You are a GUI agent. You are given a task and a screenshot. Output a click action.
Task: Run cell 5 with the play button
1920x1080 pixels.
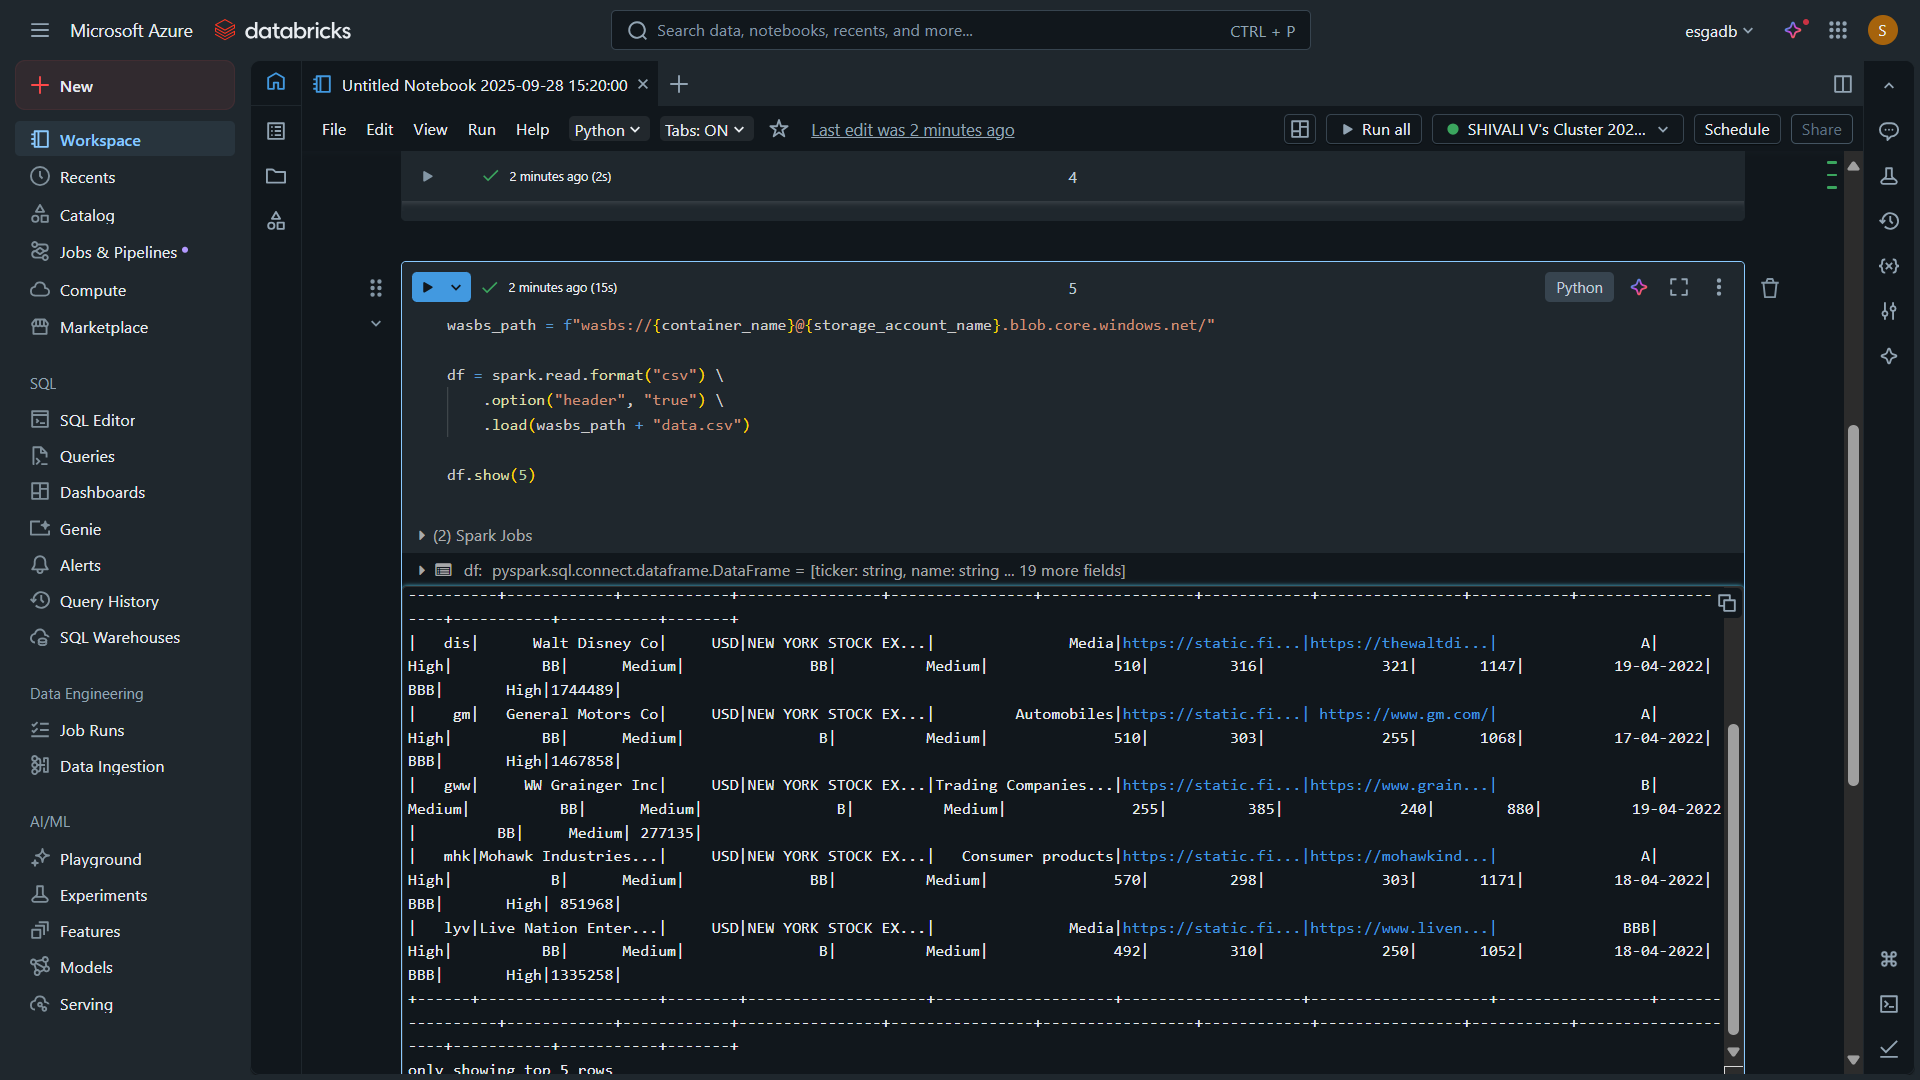click(x=427, y=287)
